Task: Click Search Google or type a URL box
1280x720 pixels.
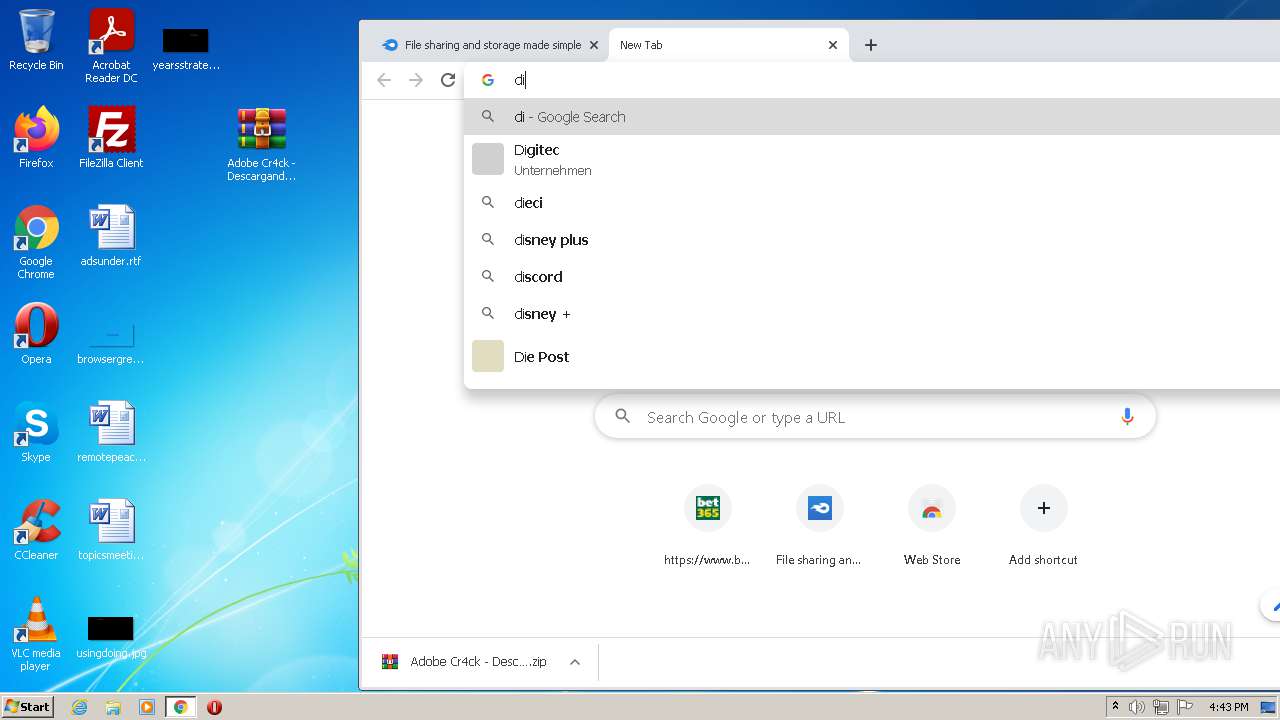Action: (x=875, y=417)
